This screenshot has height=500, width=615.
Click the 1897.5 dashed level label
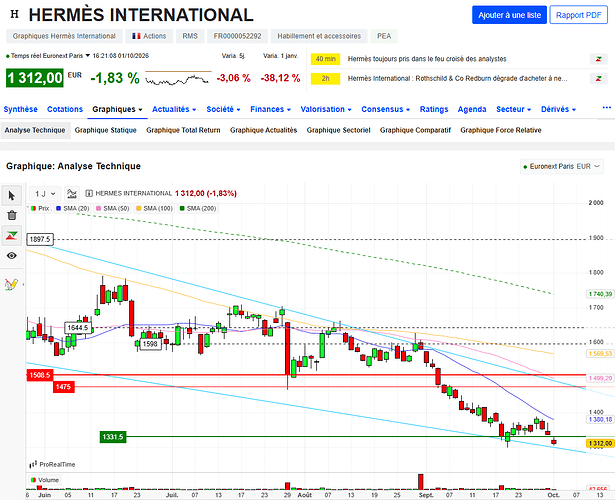click(x=40, y=239)
